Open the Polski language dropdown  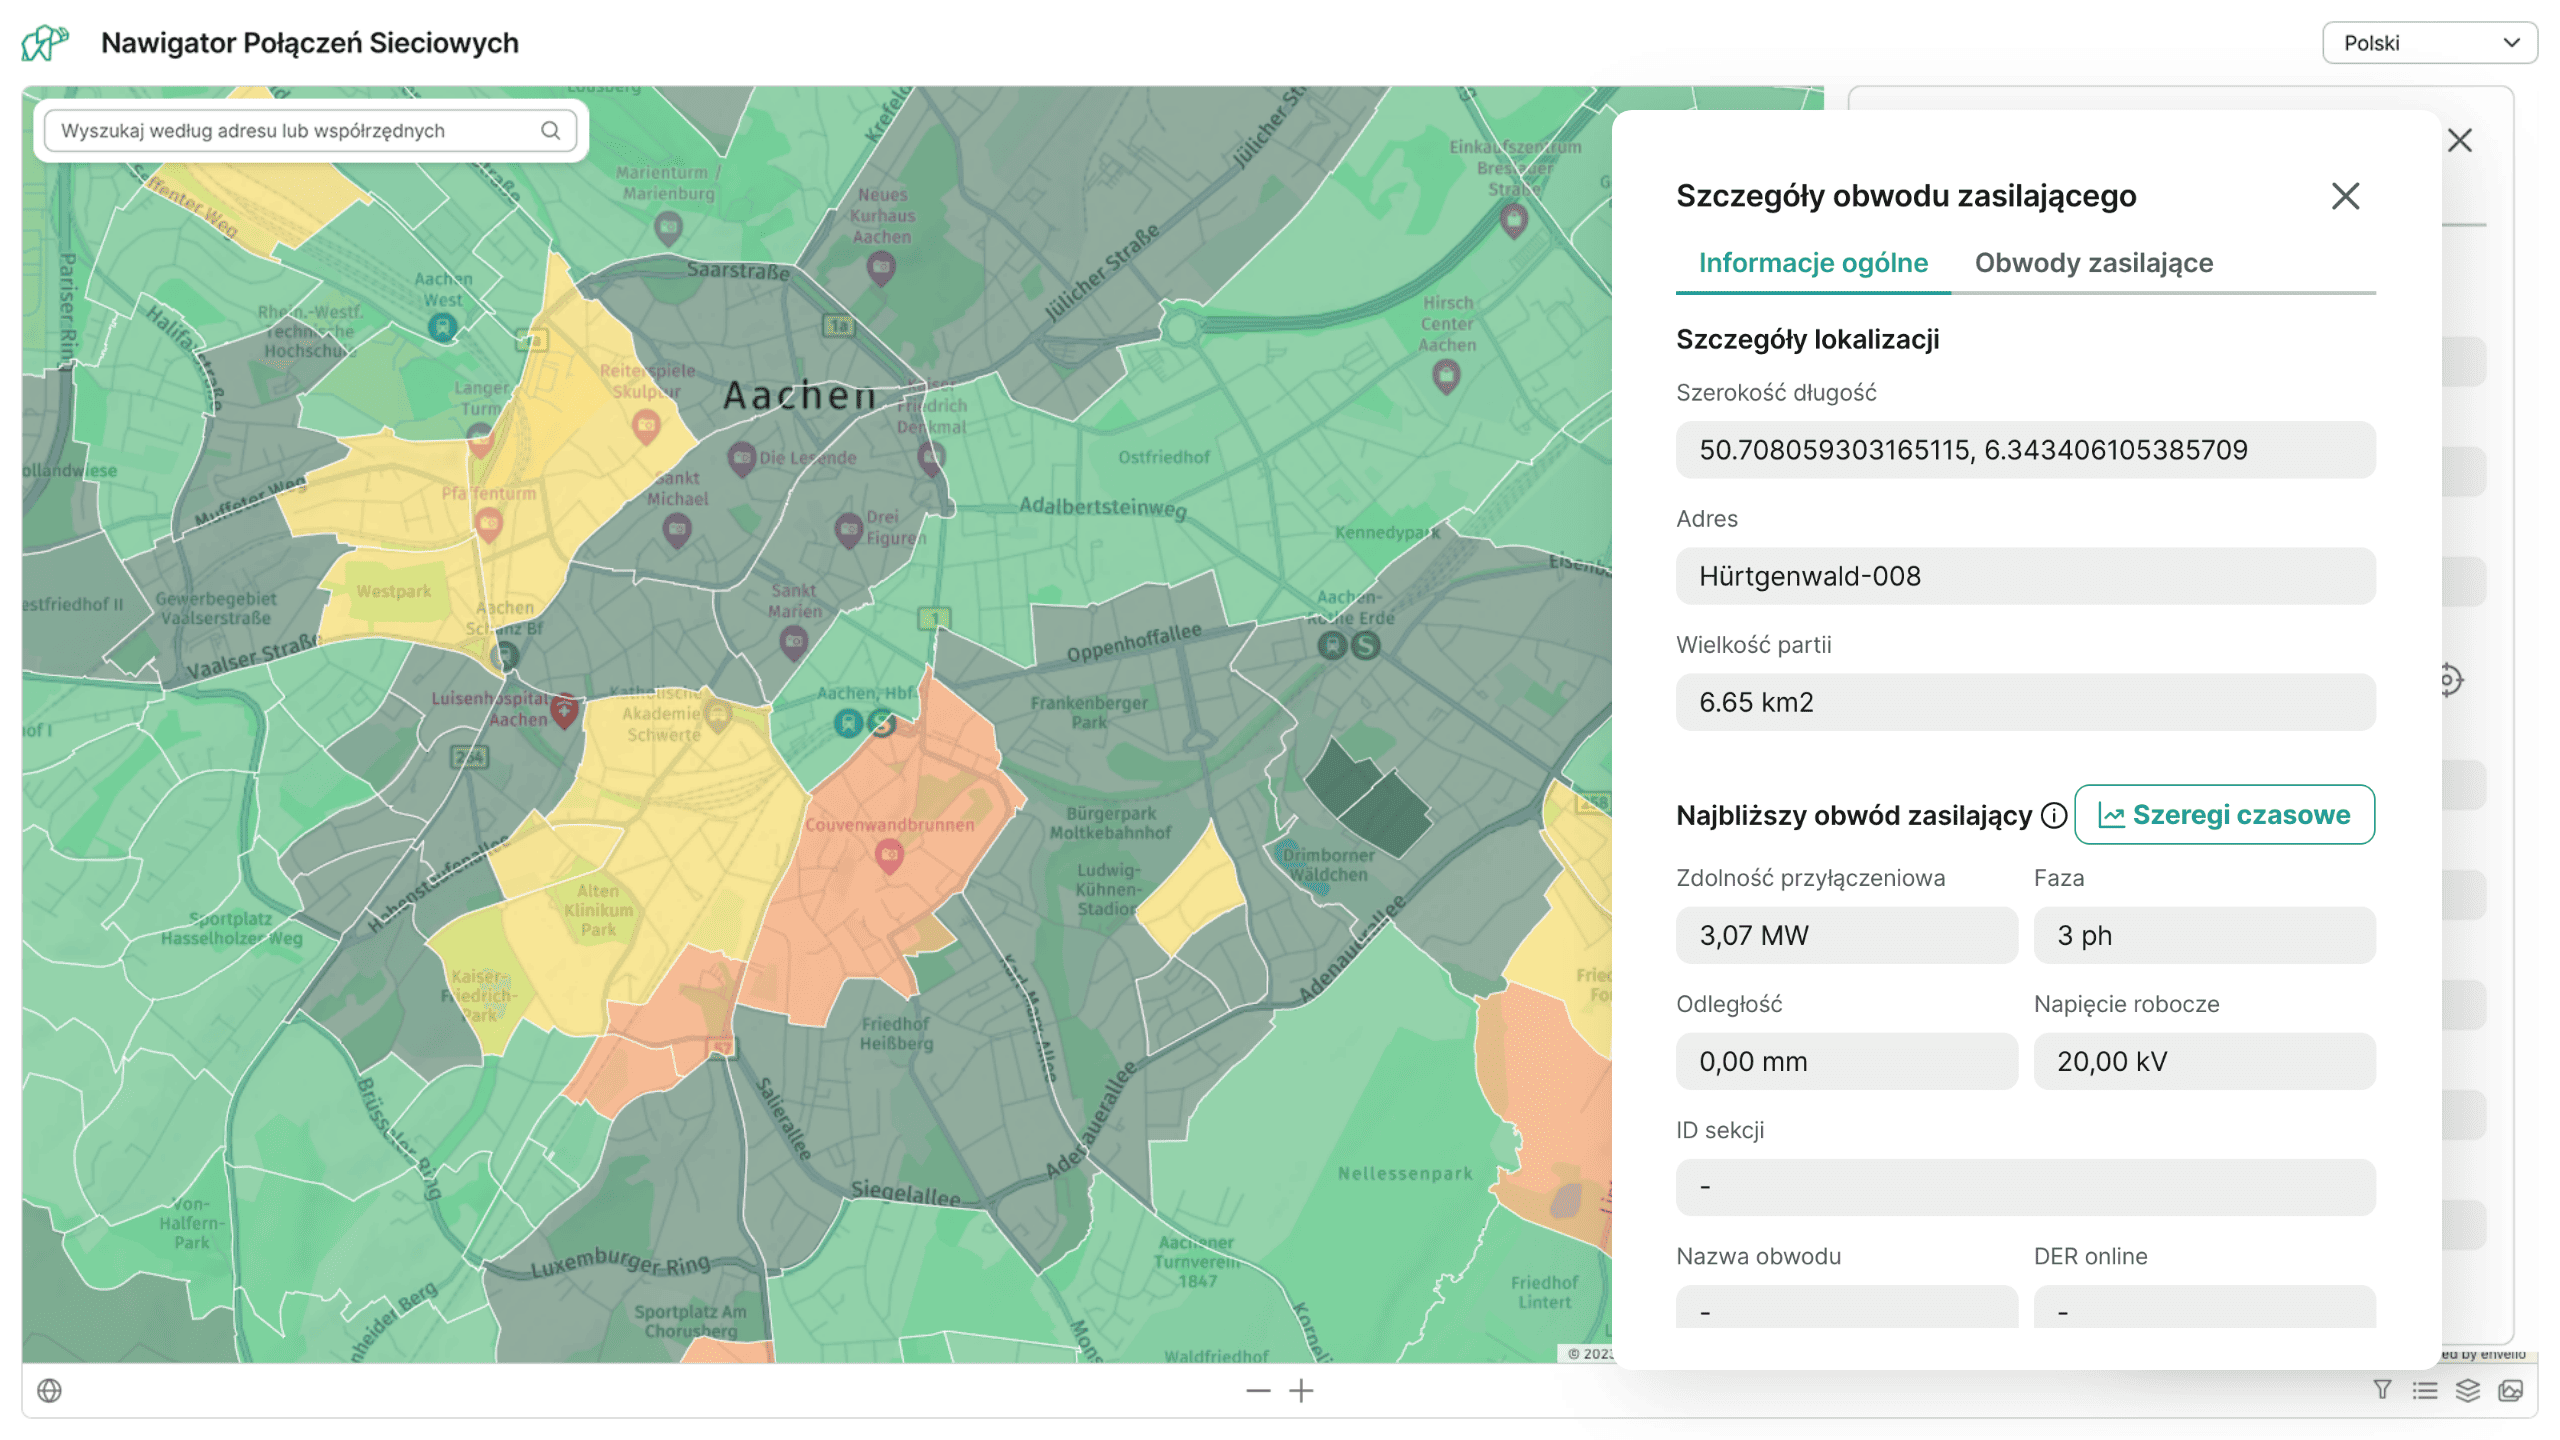[x=2429, y=43]
